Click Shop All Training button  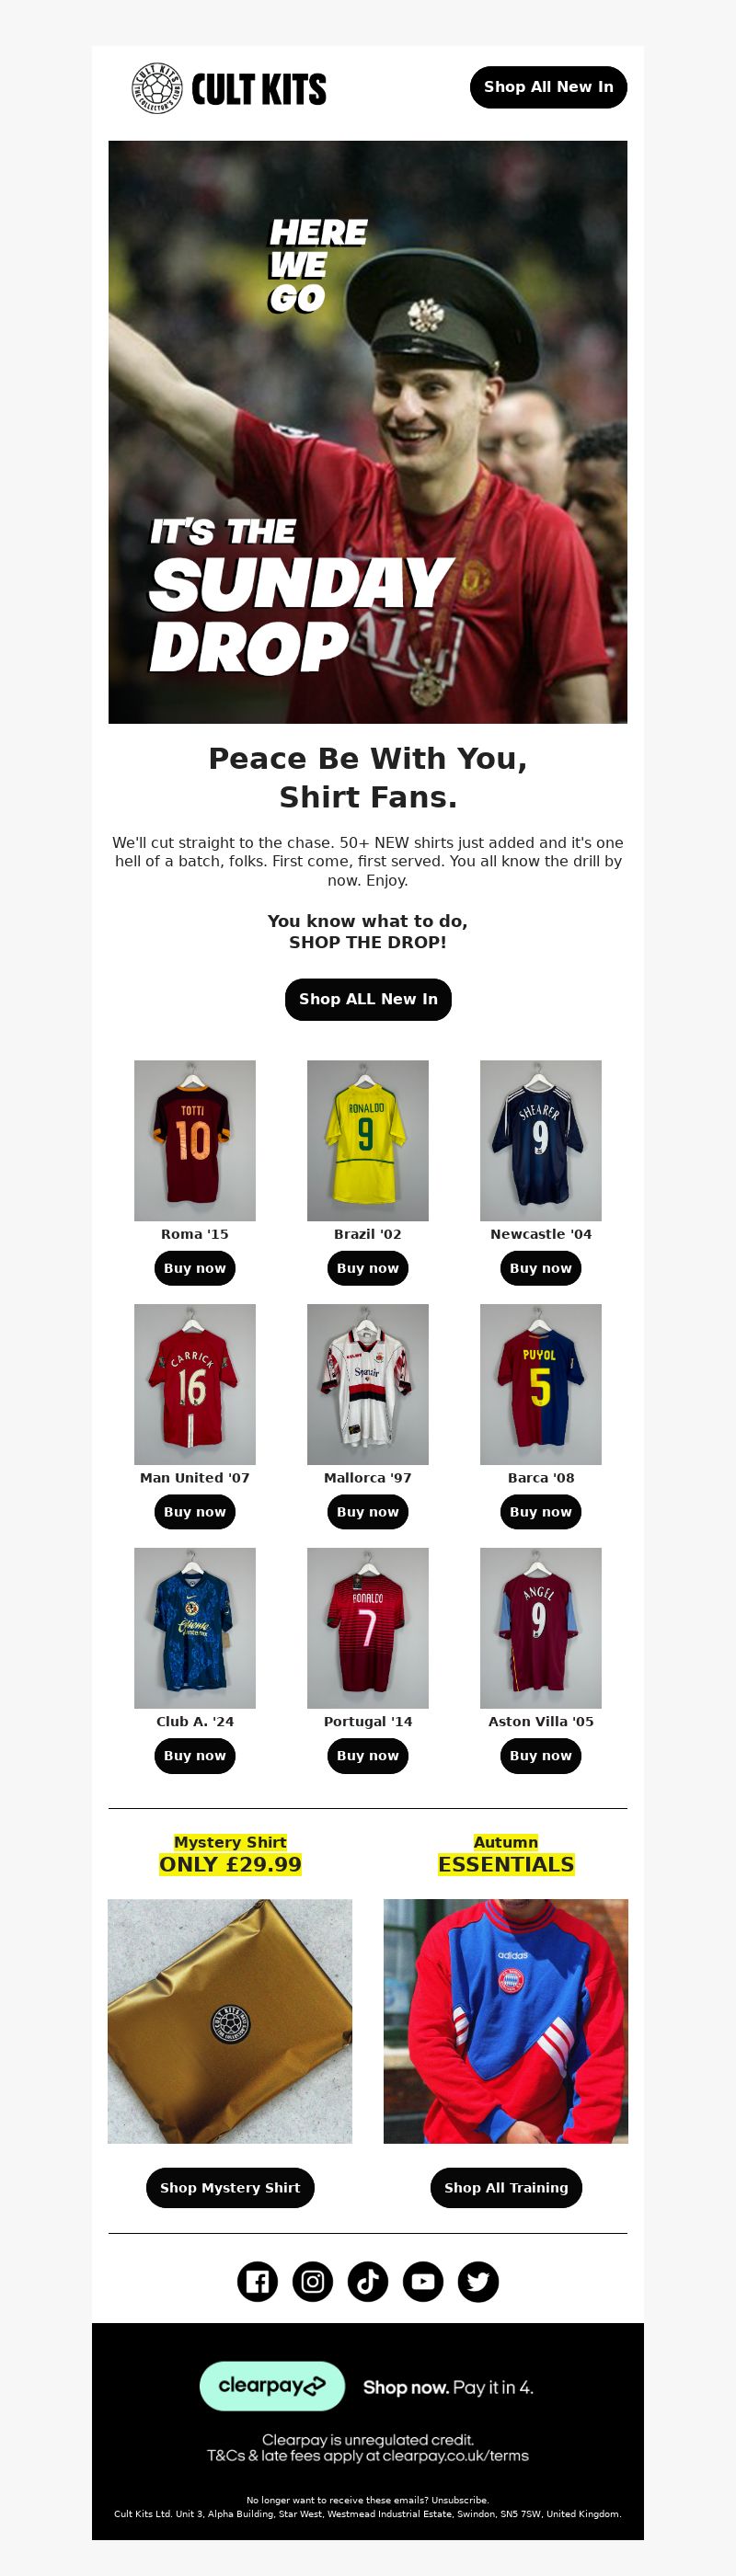click(x=506, y=2187)
